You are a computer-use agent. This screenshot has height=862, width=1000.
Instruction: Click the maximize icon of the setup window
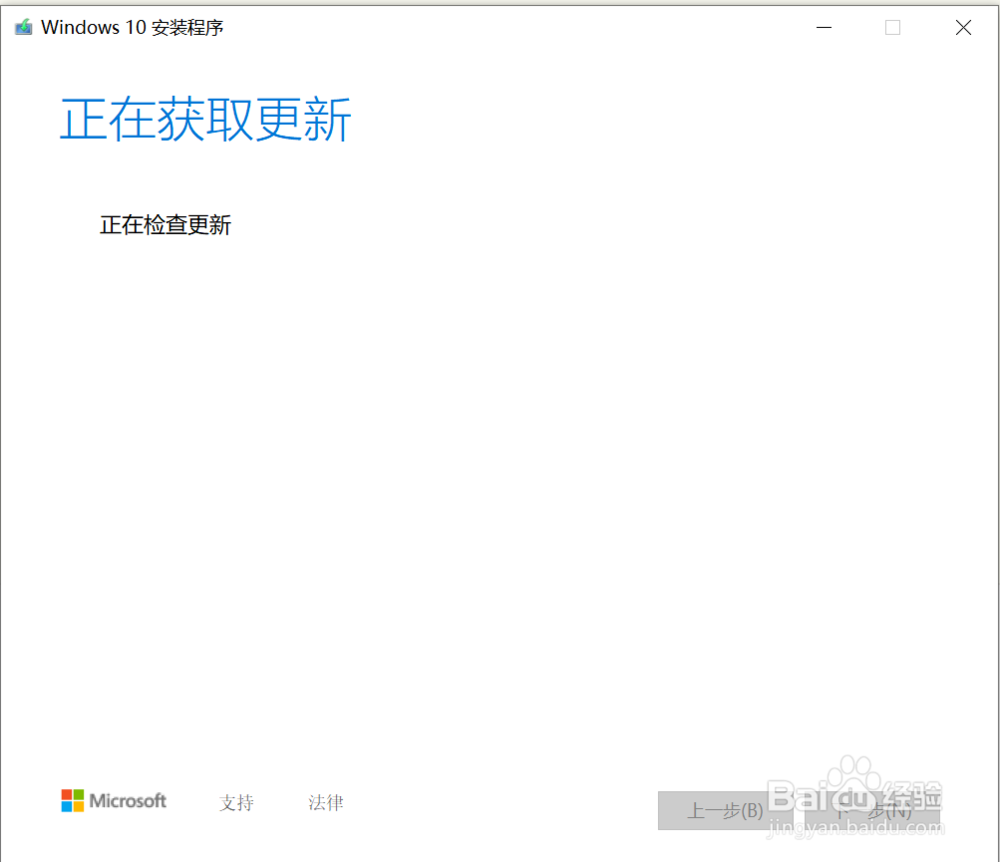(892, 27)
